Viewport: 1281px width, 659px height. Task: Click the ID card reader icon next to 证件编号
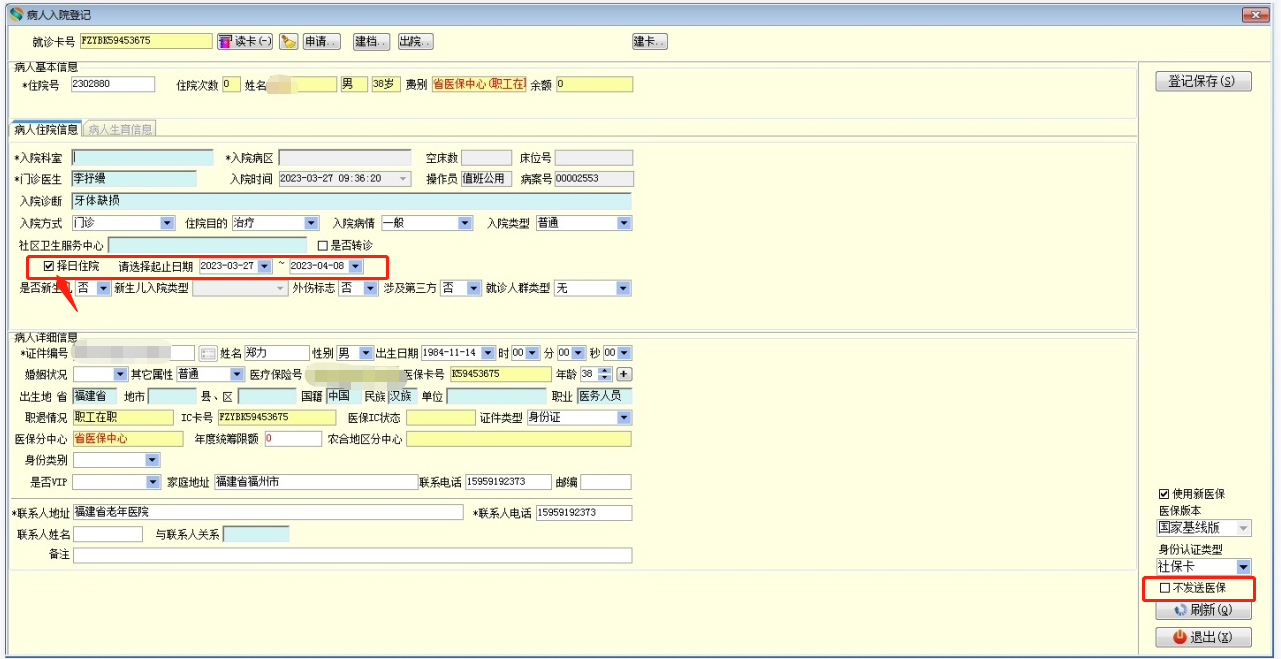208,353
